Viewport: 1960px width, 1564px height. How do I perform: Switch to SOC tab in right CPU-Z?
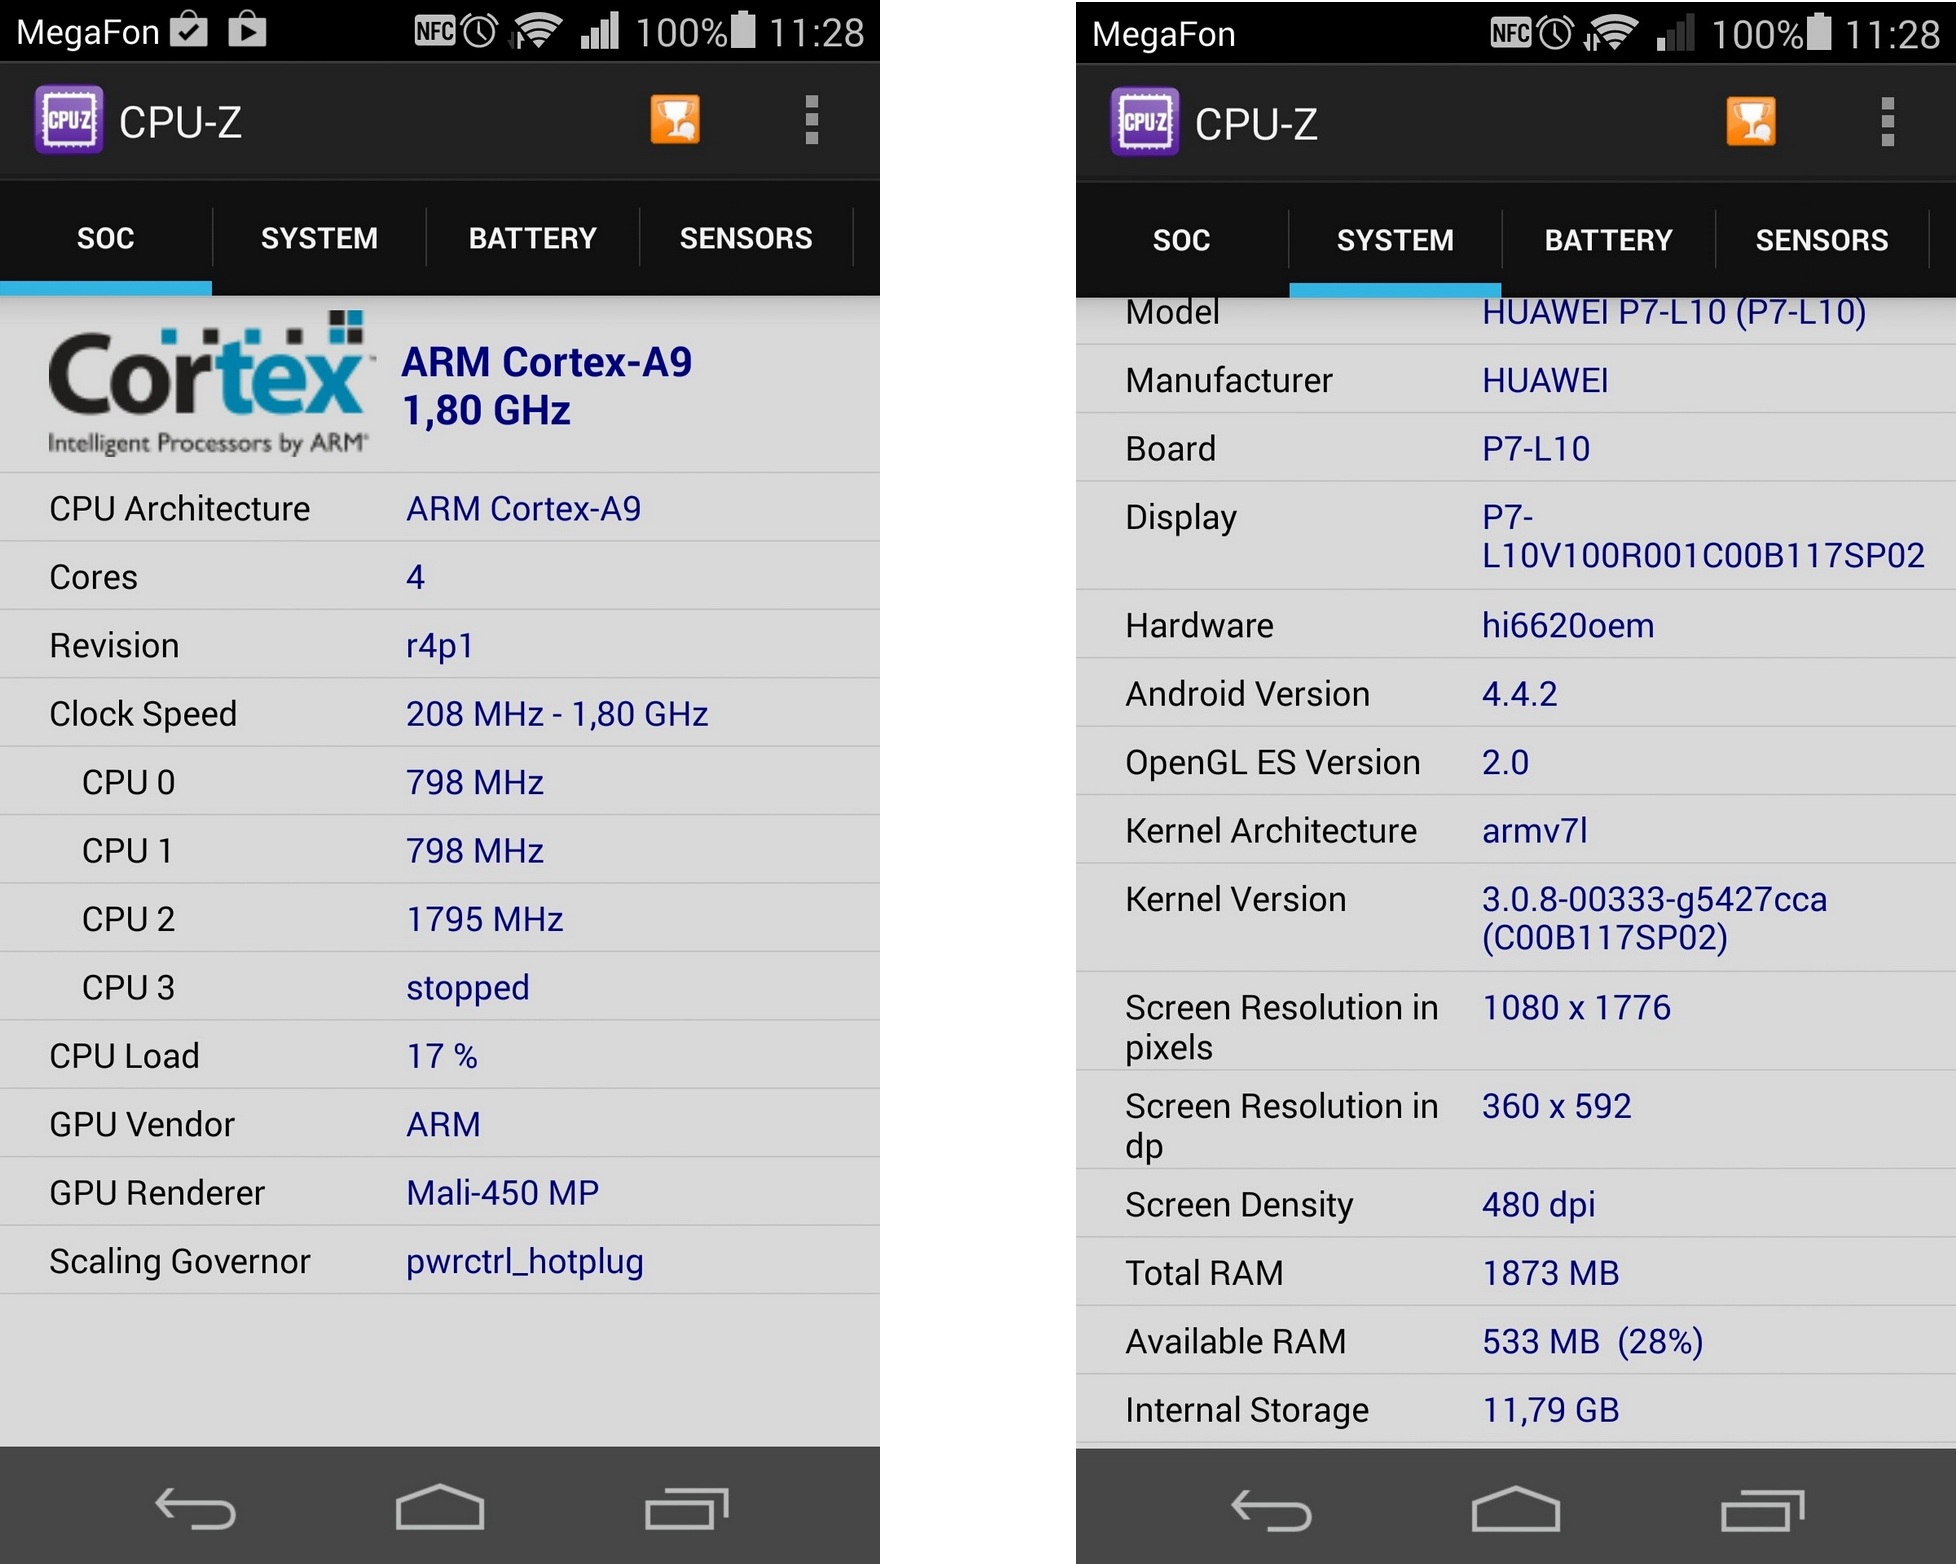click(x=1182, y=240)
